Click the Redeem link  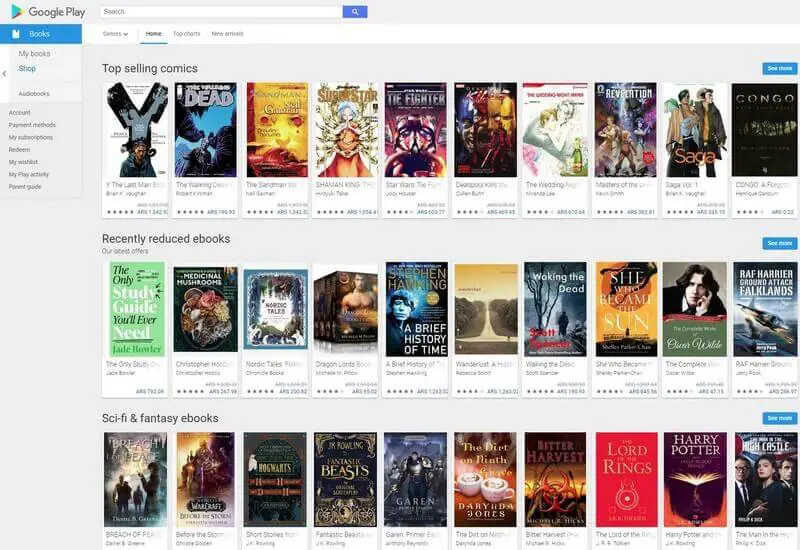tap(19, 149)
